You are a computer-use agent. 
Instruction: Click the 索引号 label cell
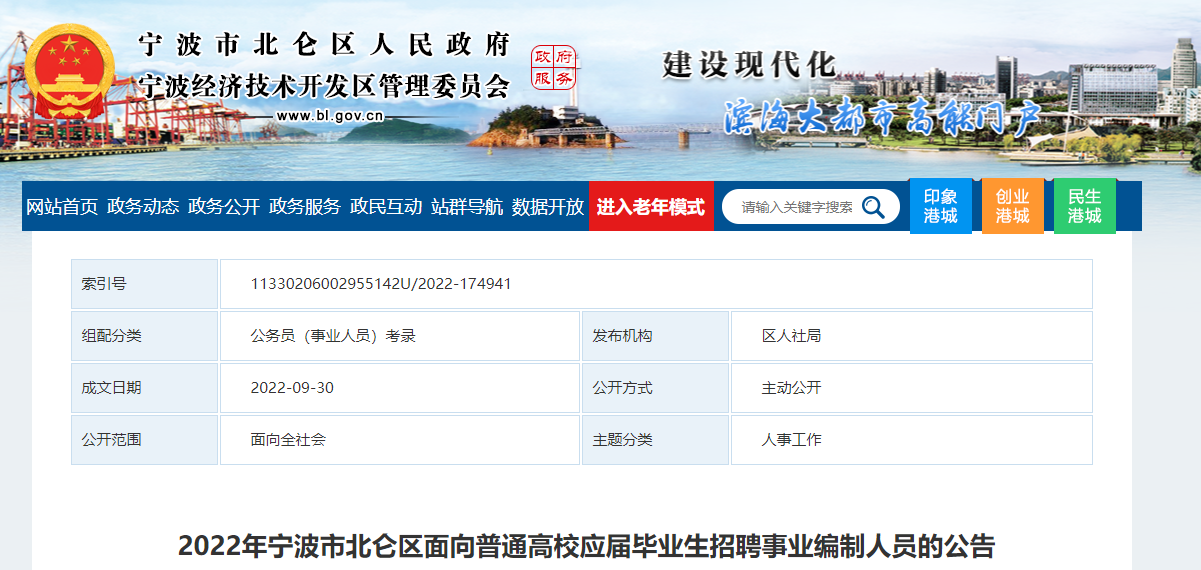pos(145,284)
